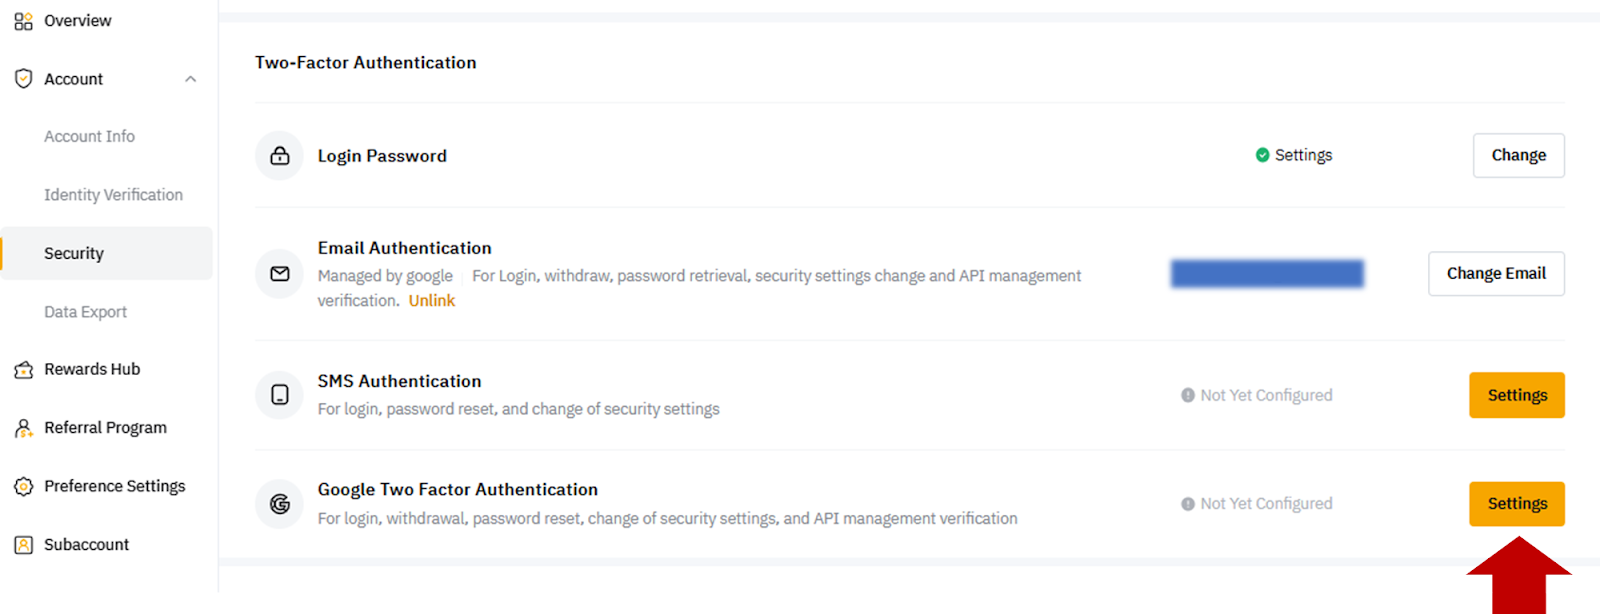Click the Referral Program person icon
The width and height of the screenshot is (1600, 614).
23,427
